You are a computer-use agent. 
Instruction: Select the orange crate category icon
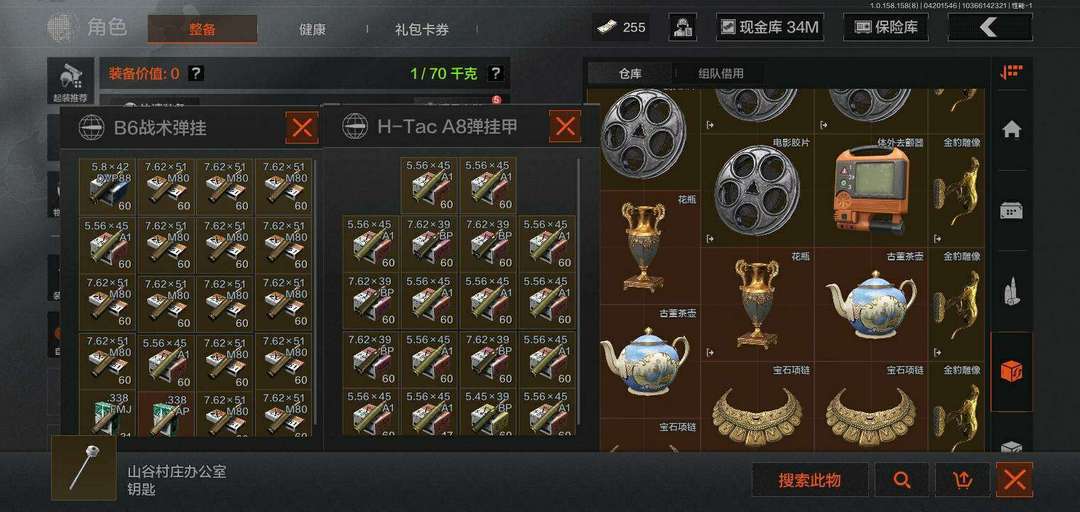click(1011, 372)
